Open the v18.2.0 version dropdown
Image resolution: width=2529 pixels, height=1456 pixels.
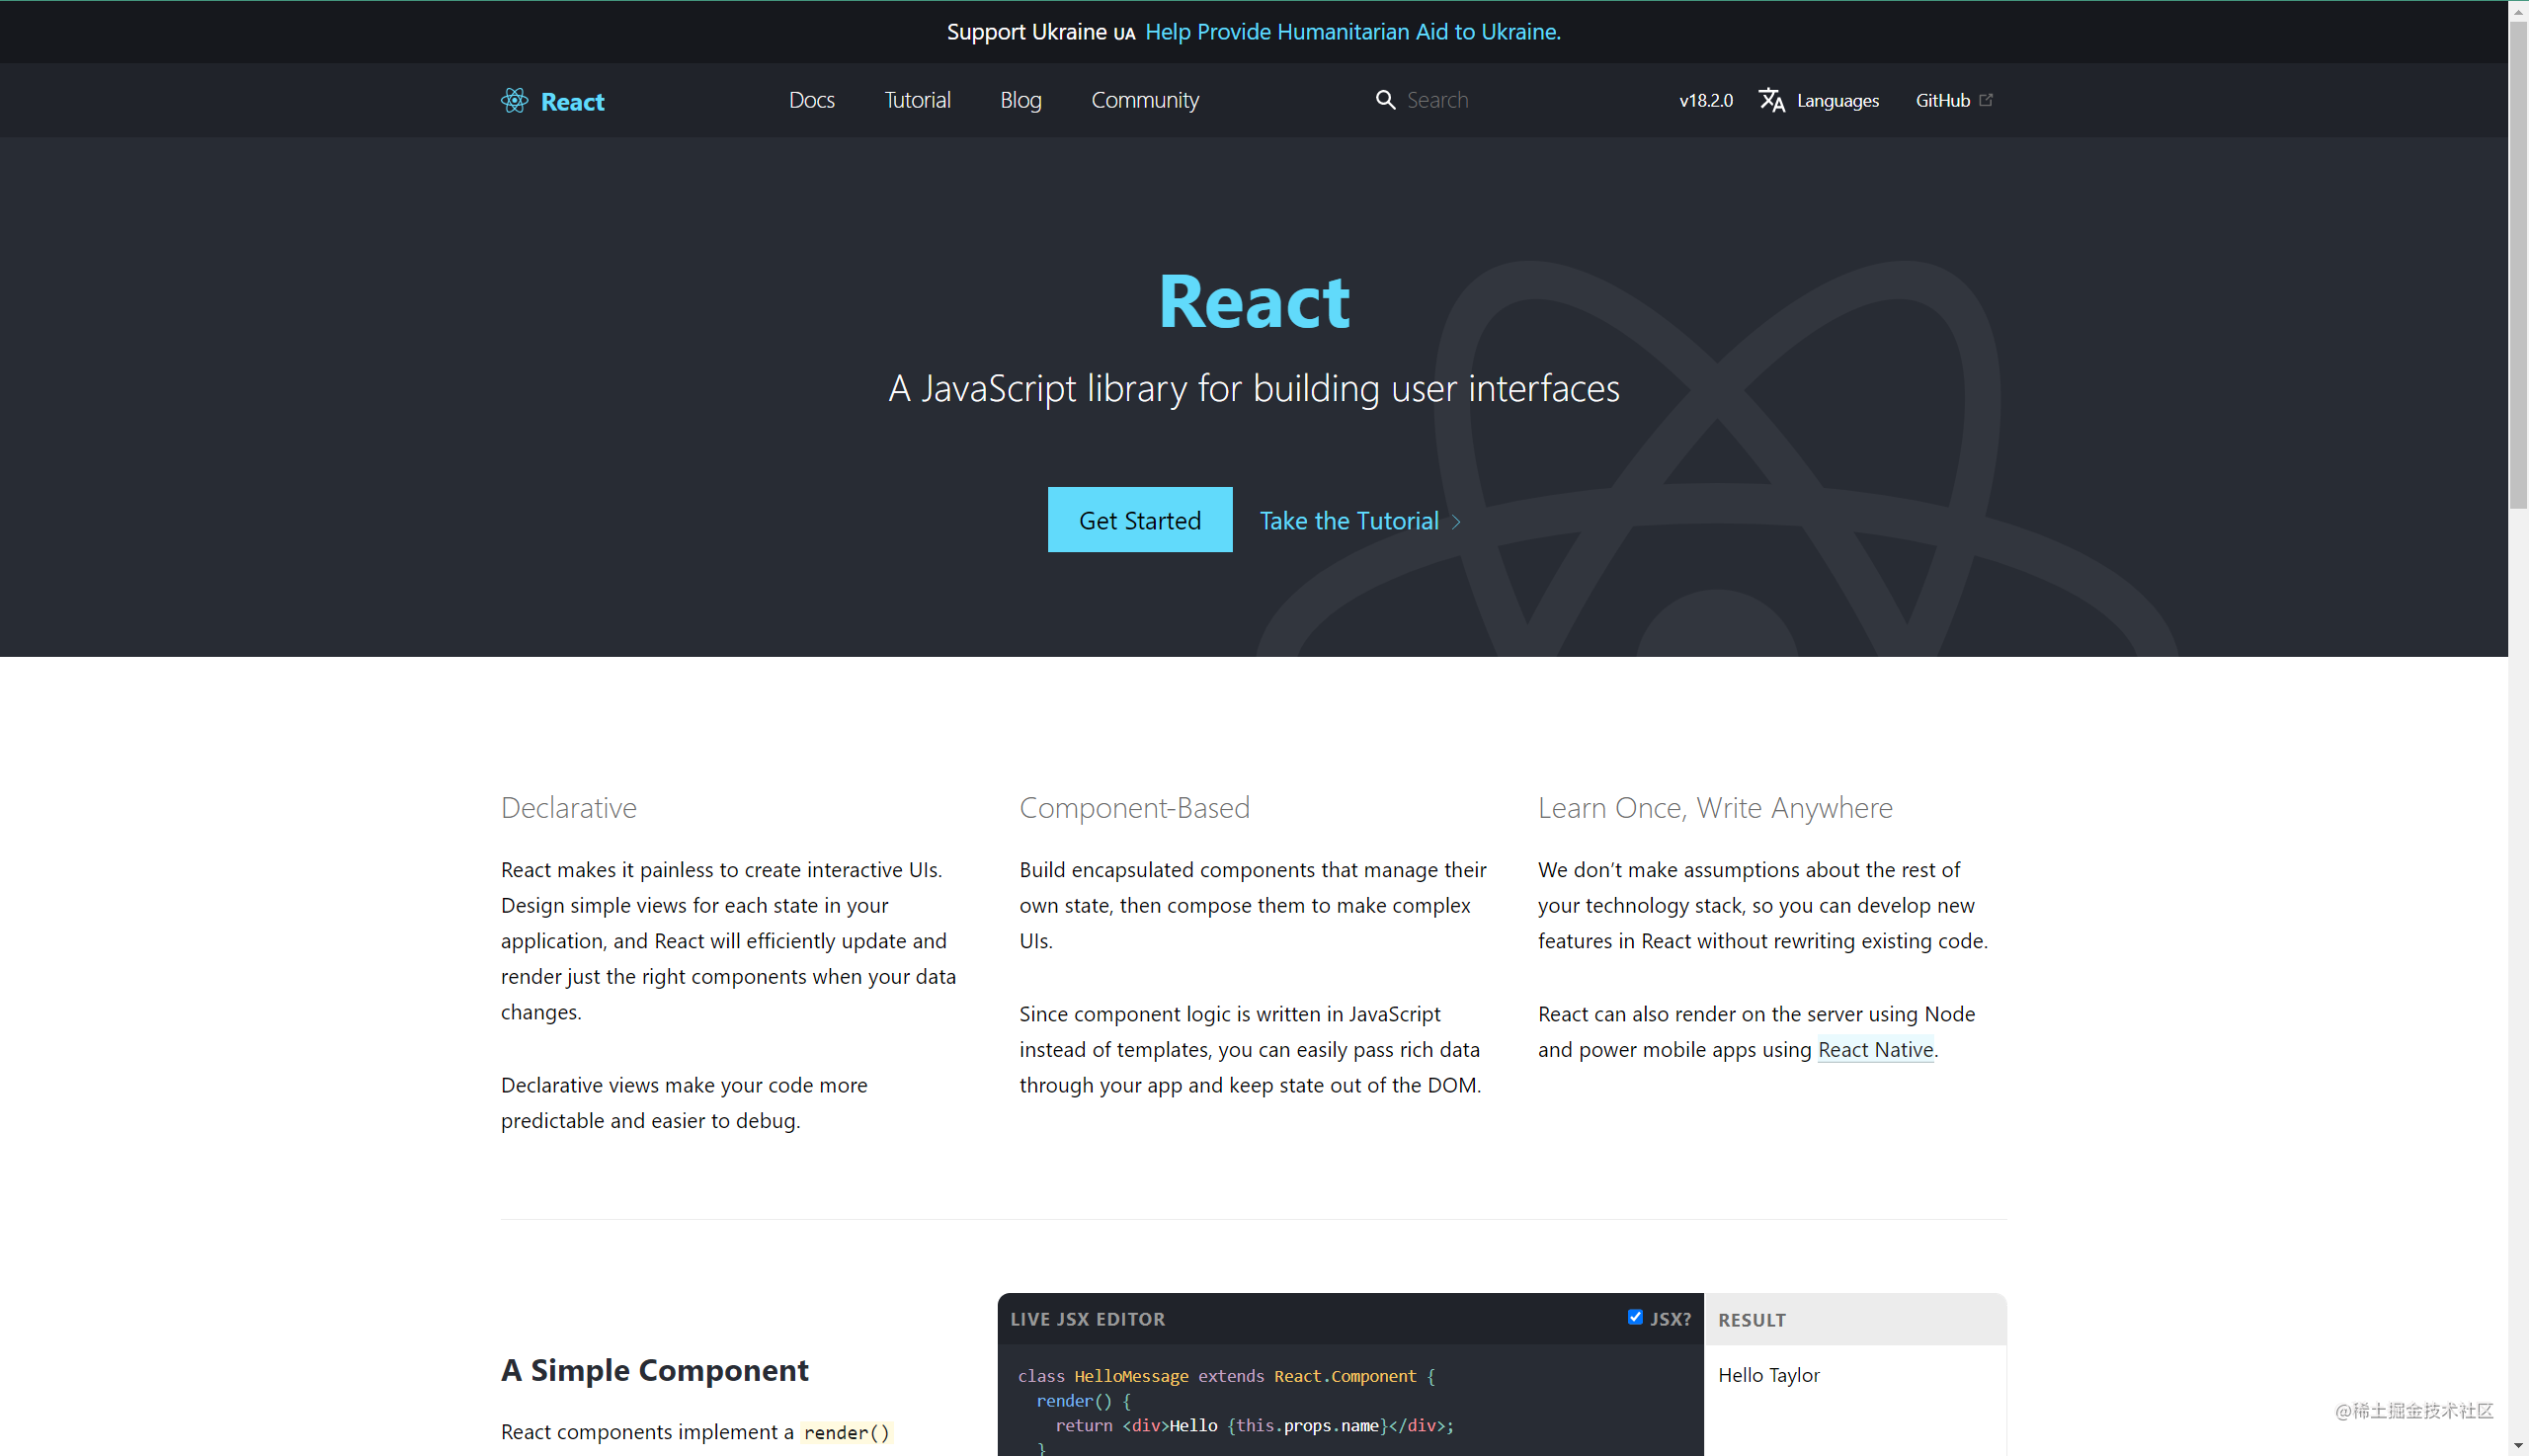click(1704, 100)
